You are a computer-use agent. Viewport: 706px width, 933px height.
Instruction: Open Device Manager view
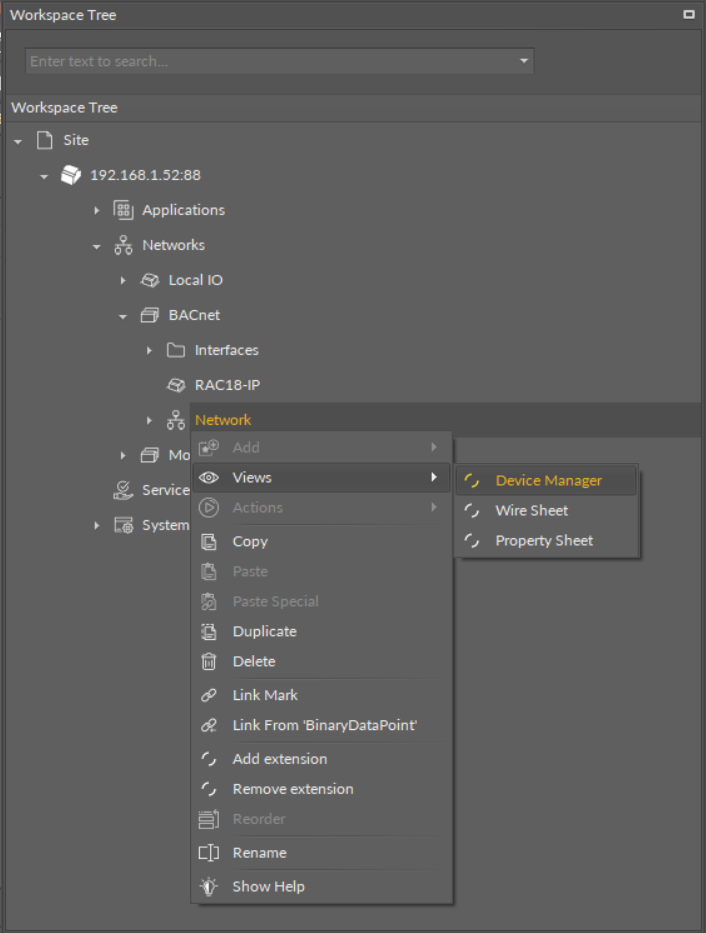pos(548,480)
